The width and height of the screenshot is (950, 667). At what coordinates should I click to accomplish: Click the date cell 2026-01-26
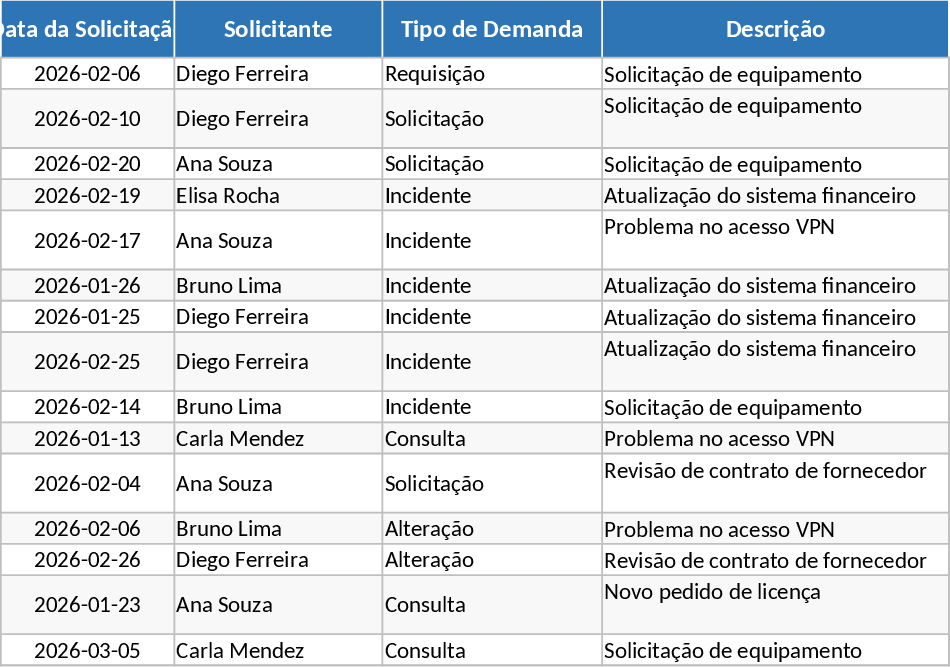point(87,286)
